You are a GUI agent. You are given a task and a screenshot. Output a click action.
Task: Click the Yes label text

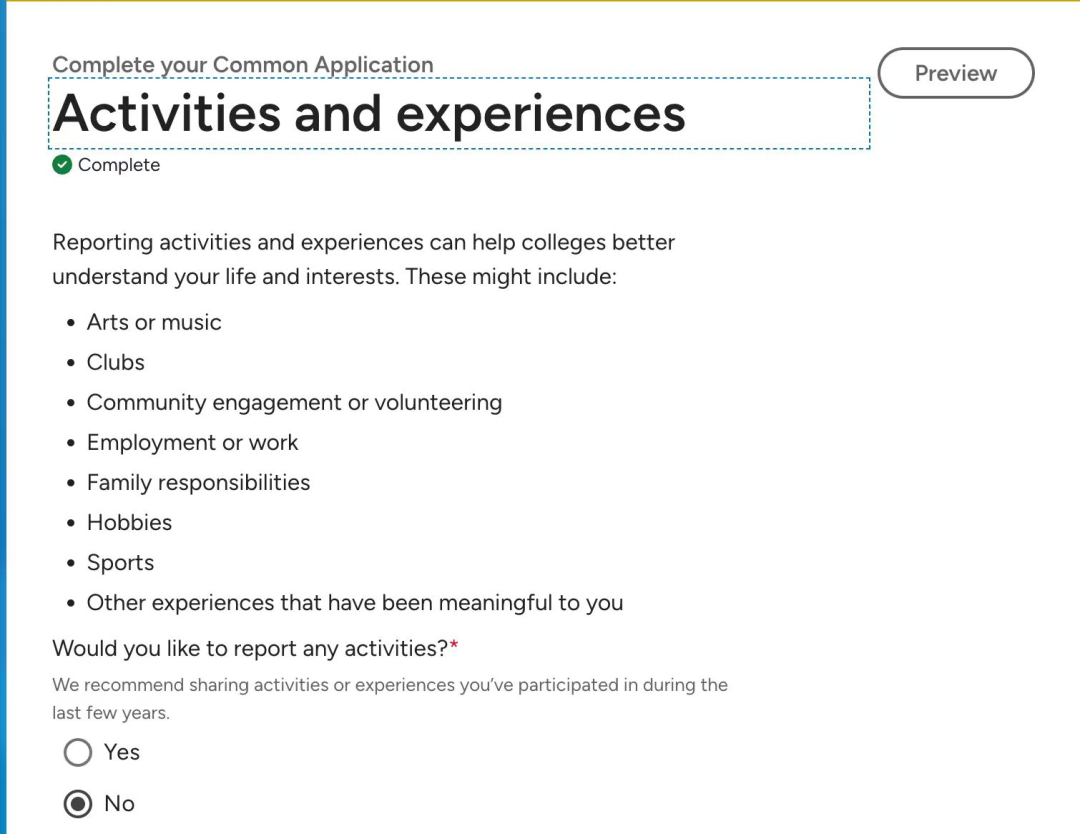pos(122,752)
